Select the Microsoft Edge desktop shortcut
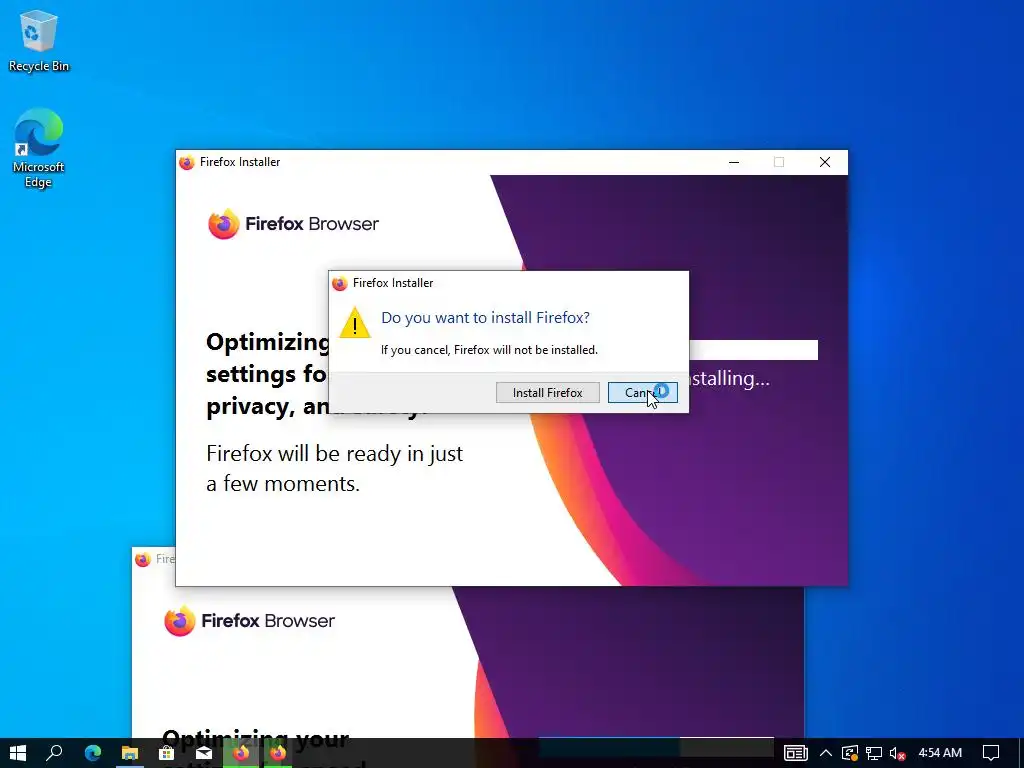 pos(39,148)
